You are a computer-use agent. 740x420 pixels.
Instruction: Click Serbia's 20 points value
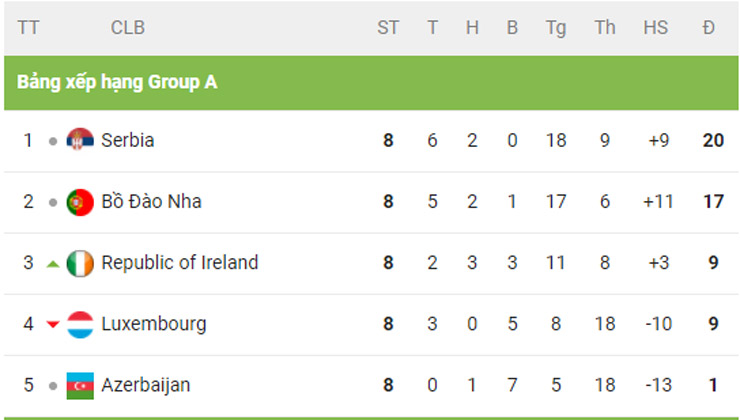click(712, 141)
